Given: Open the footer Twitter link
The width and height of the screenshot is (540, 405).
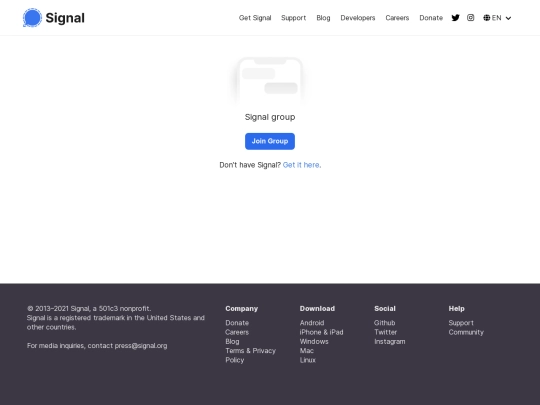Looking at the screenshot, I should tap(385, 332).
